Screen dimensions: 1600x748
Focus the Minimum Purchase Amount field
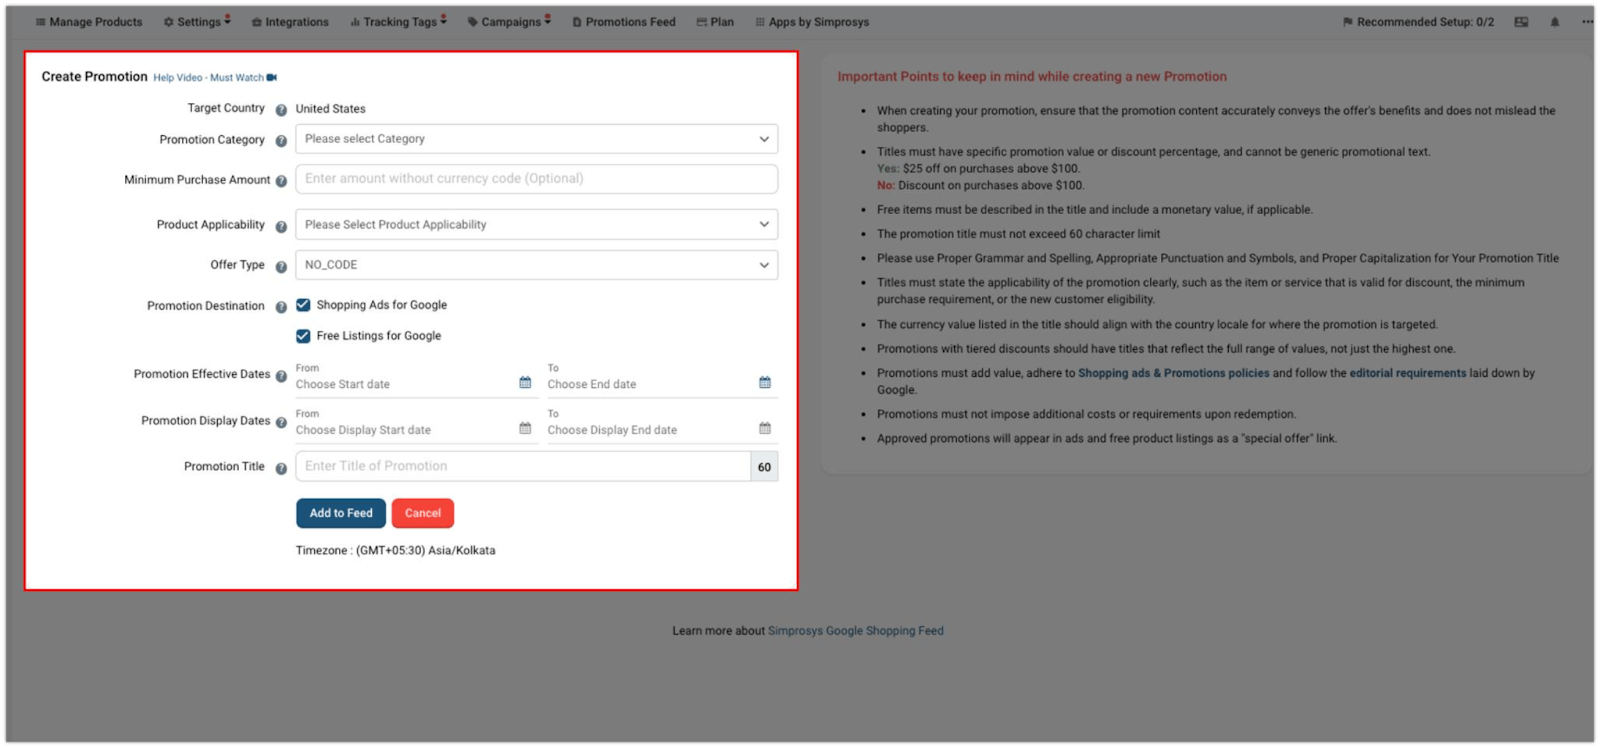[x=537, y=179]
